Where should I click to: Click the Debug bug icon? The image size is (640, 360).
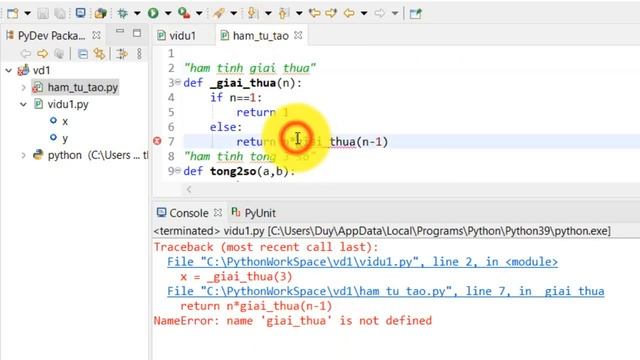coord(122,13)
